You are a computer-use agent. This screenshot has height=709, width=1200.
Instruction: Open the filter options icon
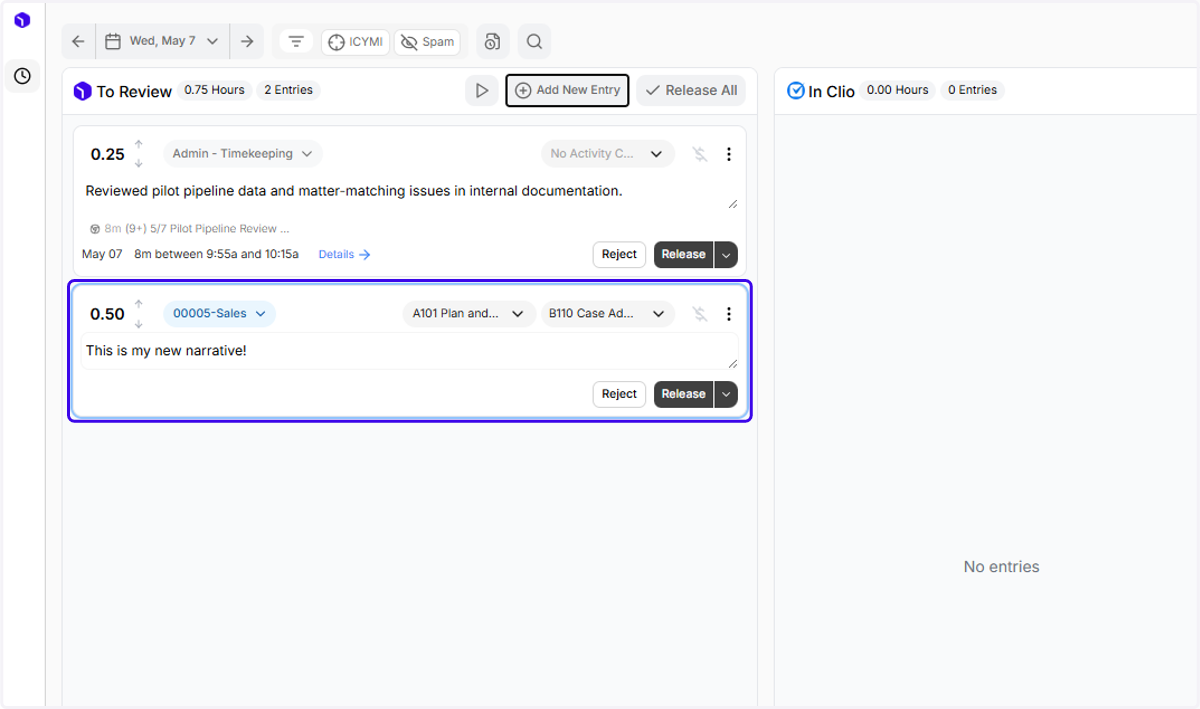click(296, 41)
